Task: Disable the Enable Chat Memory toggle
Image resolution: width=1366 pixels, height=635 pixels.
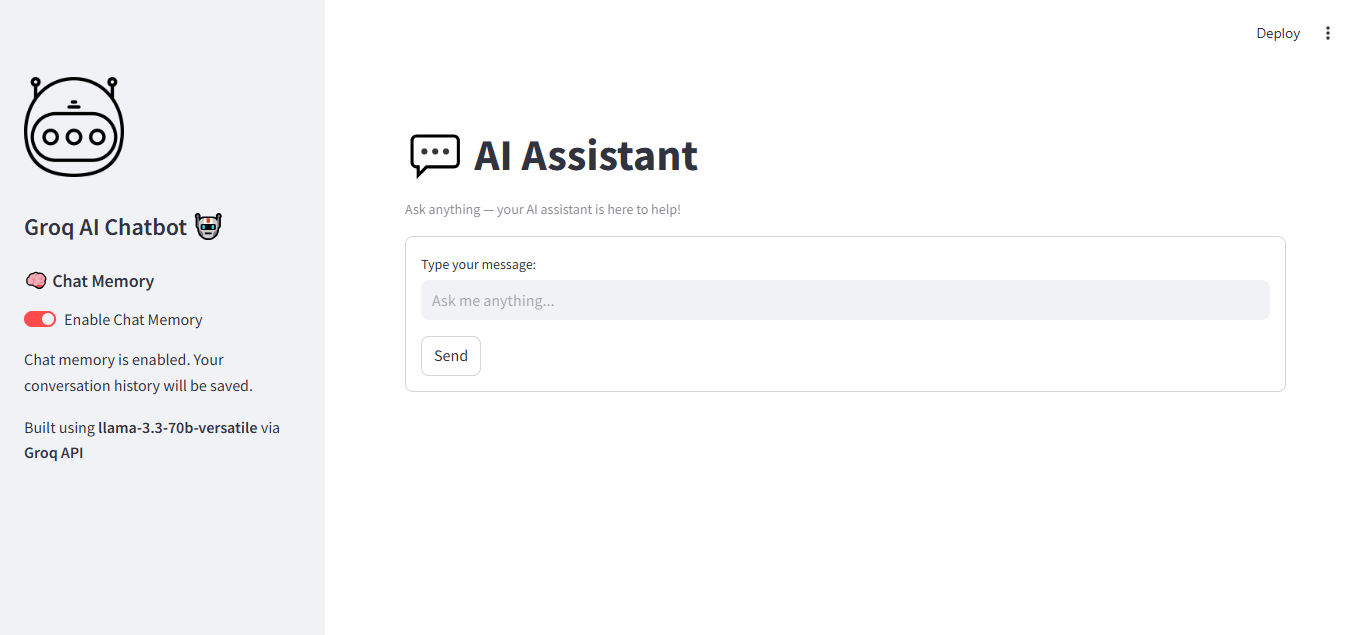Action: [x=39, y=319]
